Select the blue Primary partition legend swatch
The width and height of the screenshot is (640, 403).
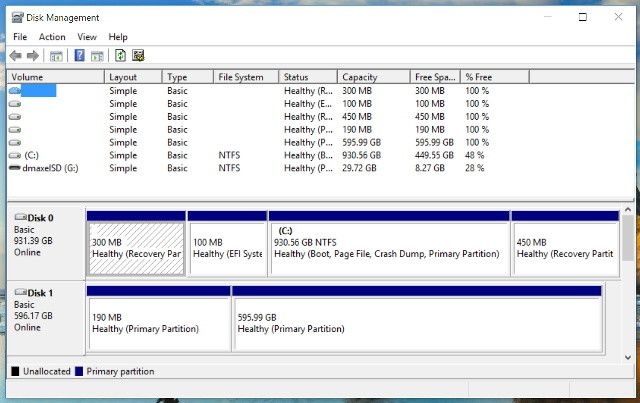(79, 371)
